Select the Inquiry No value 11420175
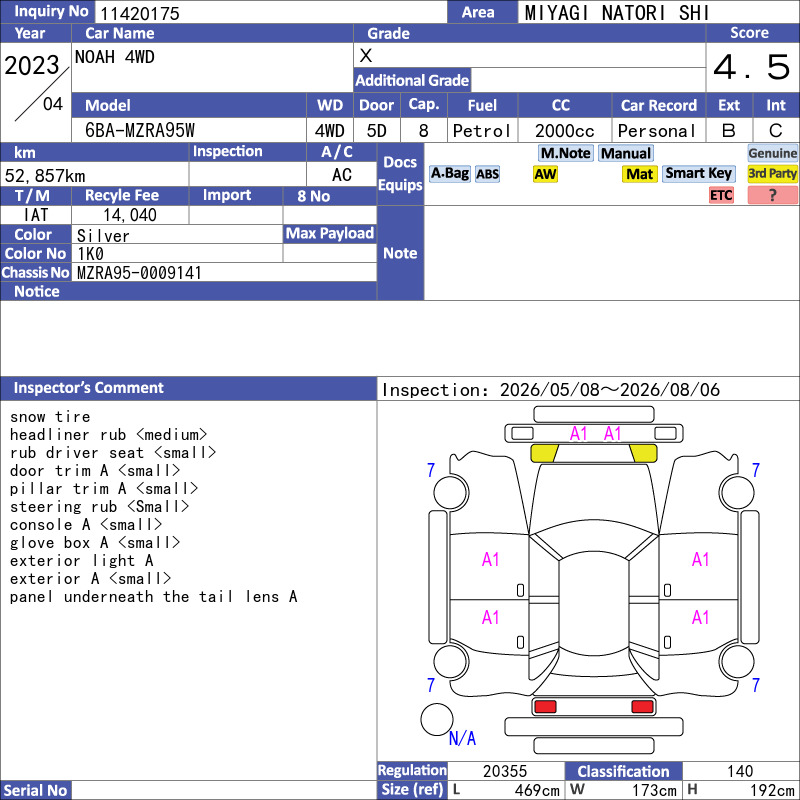The height and width of the screenshot is (800, 800). tap(140, 13)
